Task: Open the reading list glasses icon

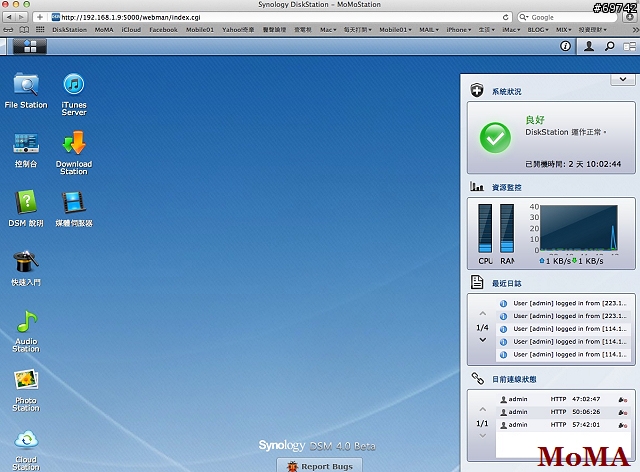Action: pos(8,29)
